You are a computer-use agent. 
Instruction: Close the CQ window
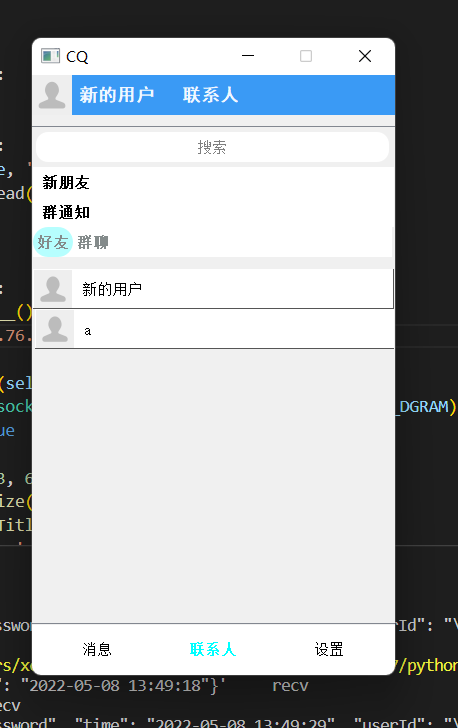click(x=365, y=56)
